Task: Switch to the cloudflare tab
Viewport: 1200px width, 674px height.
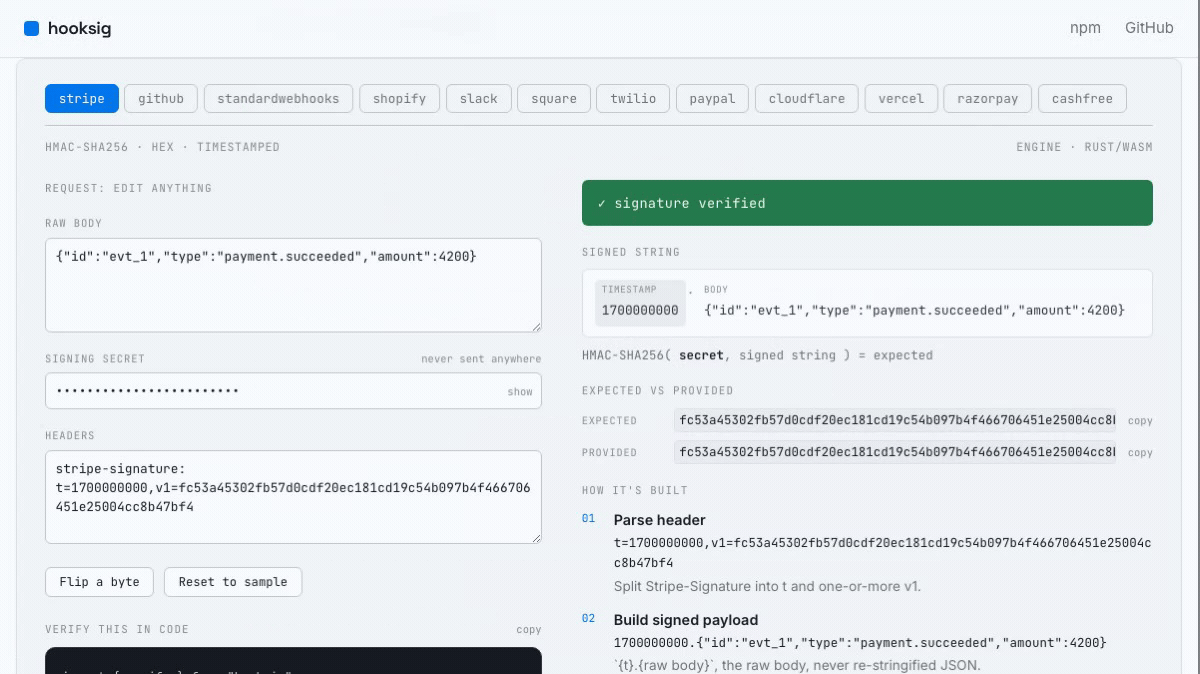Action: pos(806,99)
